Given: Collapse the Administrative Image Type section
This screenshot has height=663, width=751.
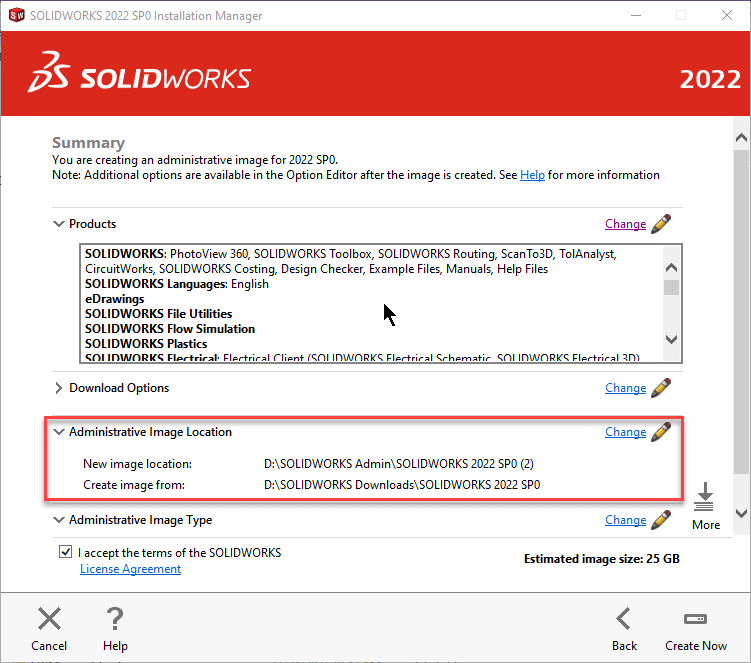Looking at the screenshot, I should (x=58, y=520).
